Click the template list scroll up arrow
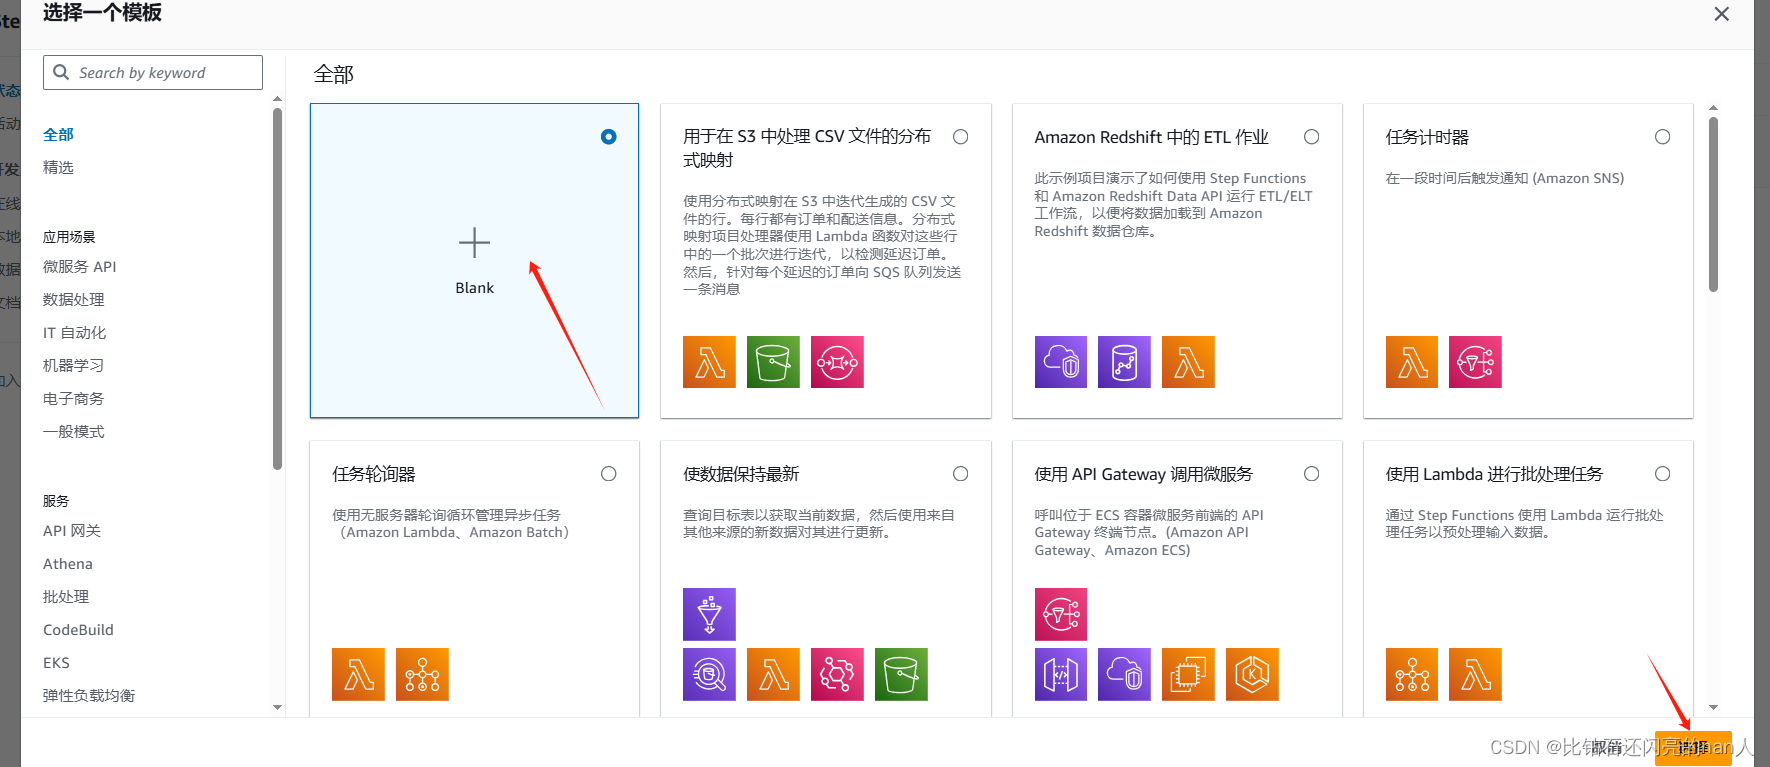The width and height of the screenshot is (1770, 767). (x=1713, y=107)
